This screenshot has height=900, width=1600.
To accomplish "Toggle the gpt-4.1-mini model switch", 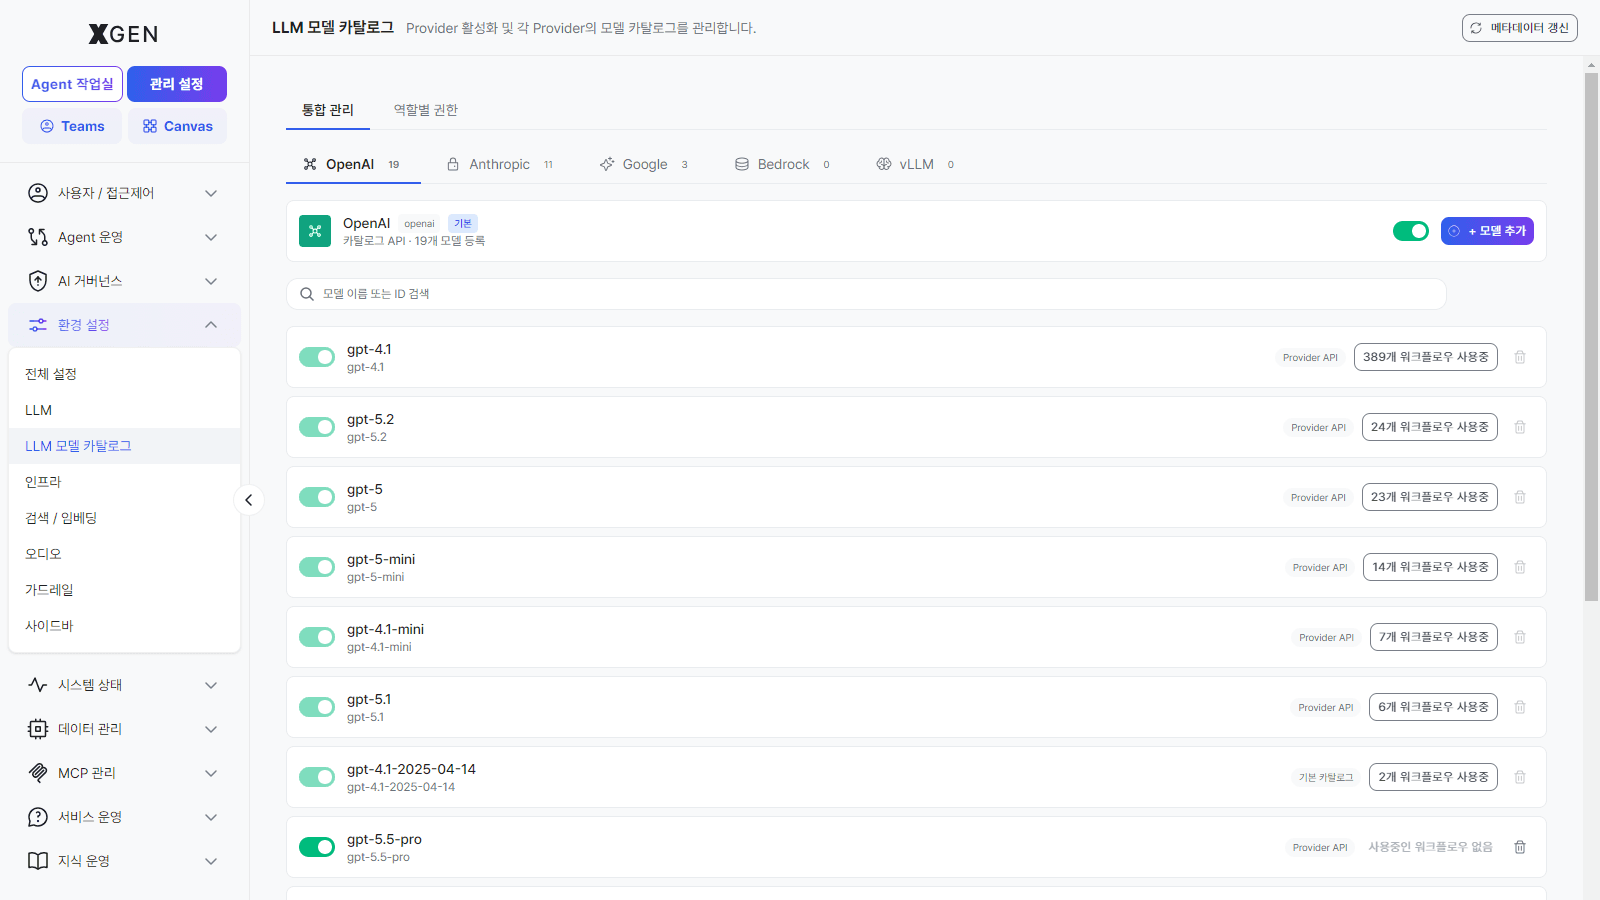I will coord(317,637).
